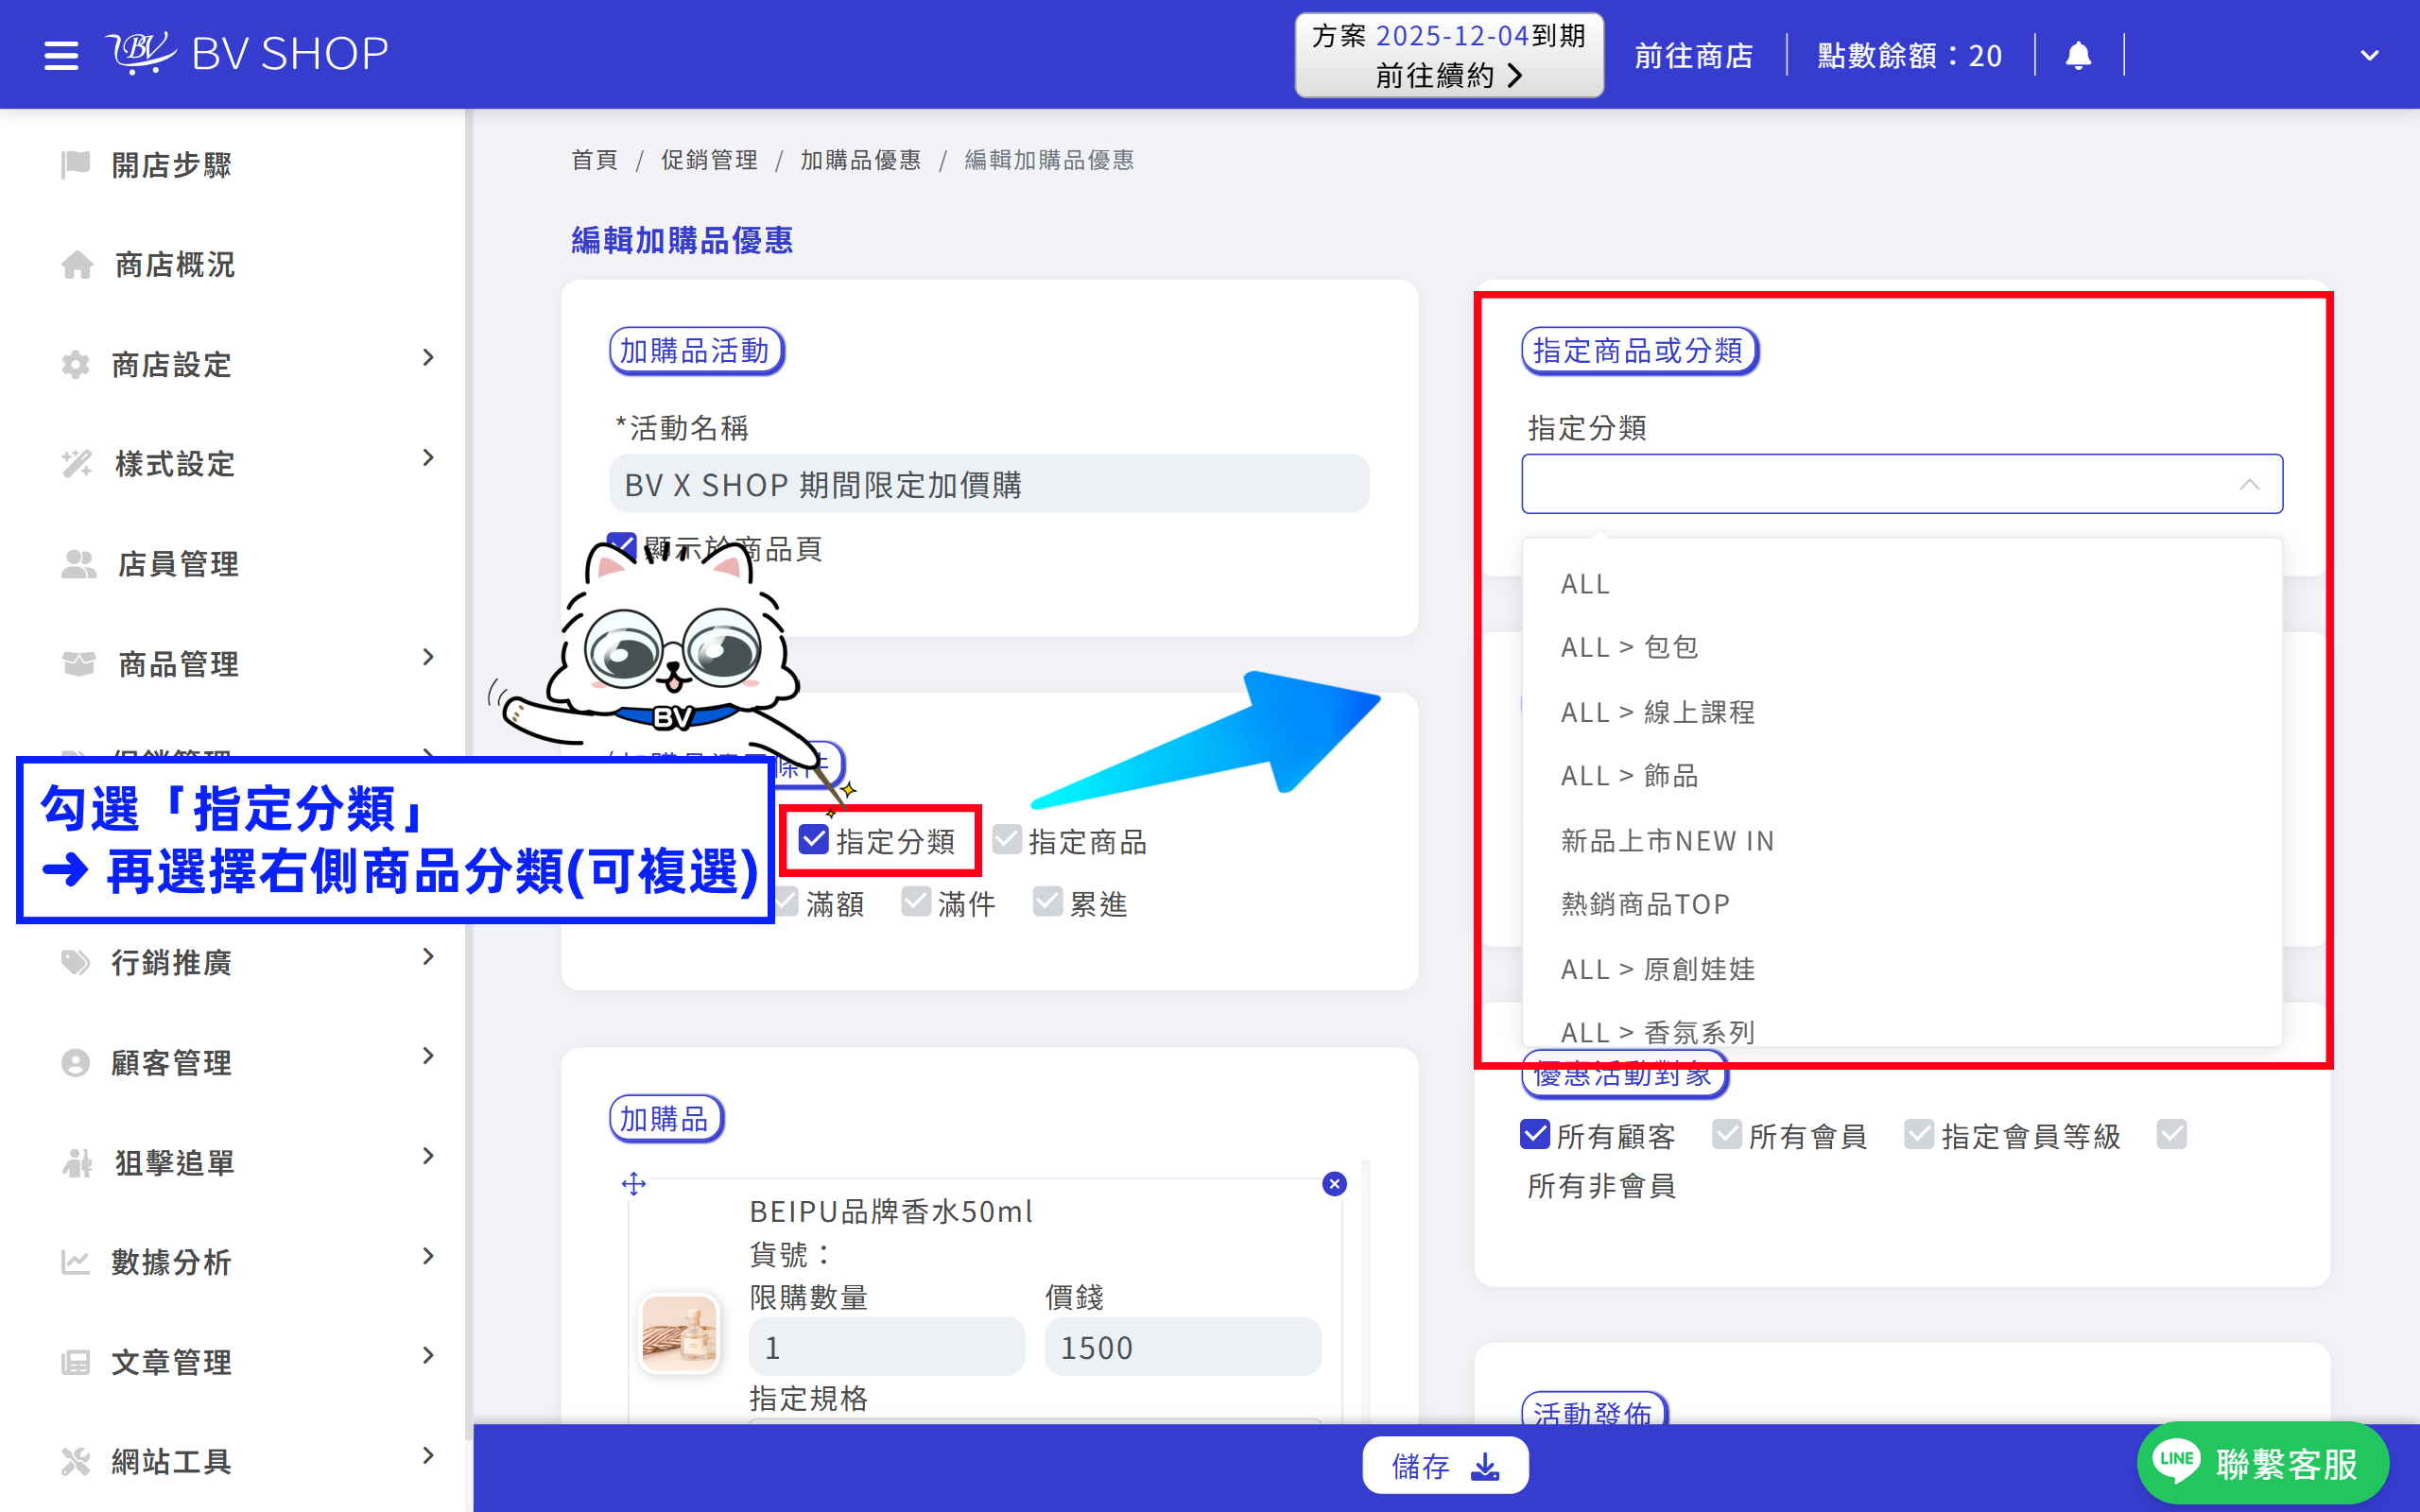2420x1512 pixels.
Task: Click the 價錢 field showing 1500
Action: click(x=1182, y=1347)
